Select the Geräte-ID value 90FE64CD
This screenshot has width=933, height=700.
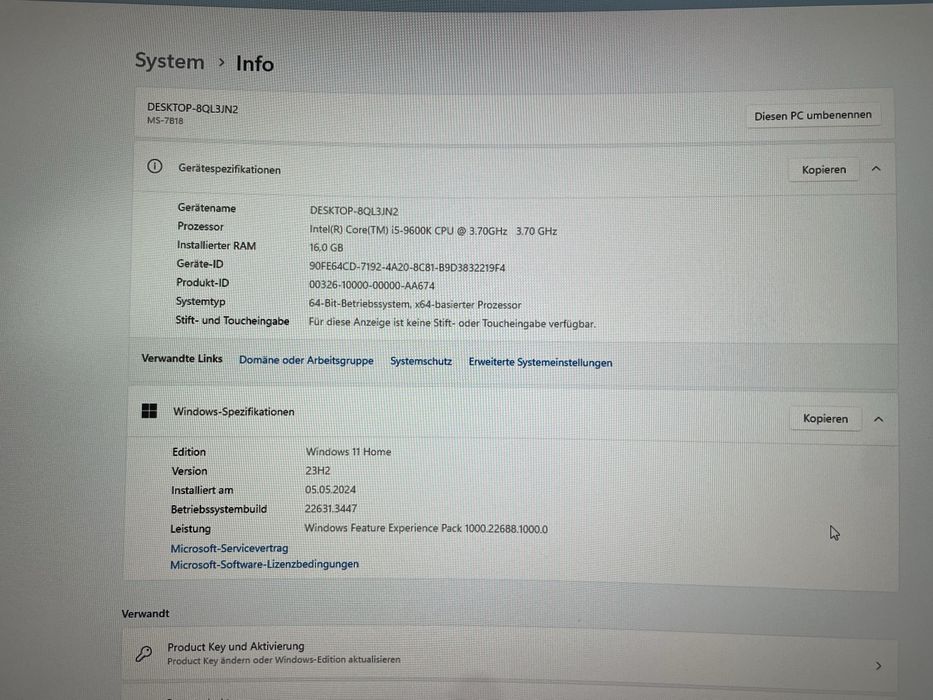pos(407,267)
